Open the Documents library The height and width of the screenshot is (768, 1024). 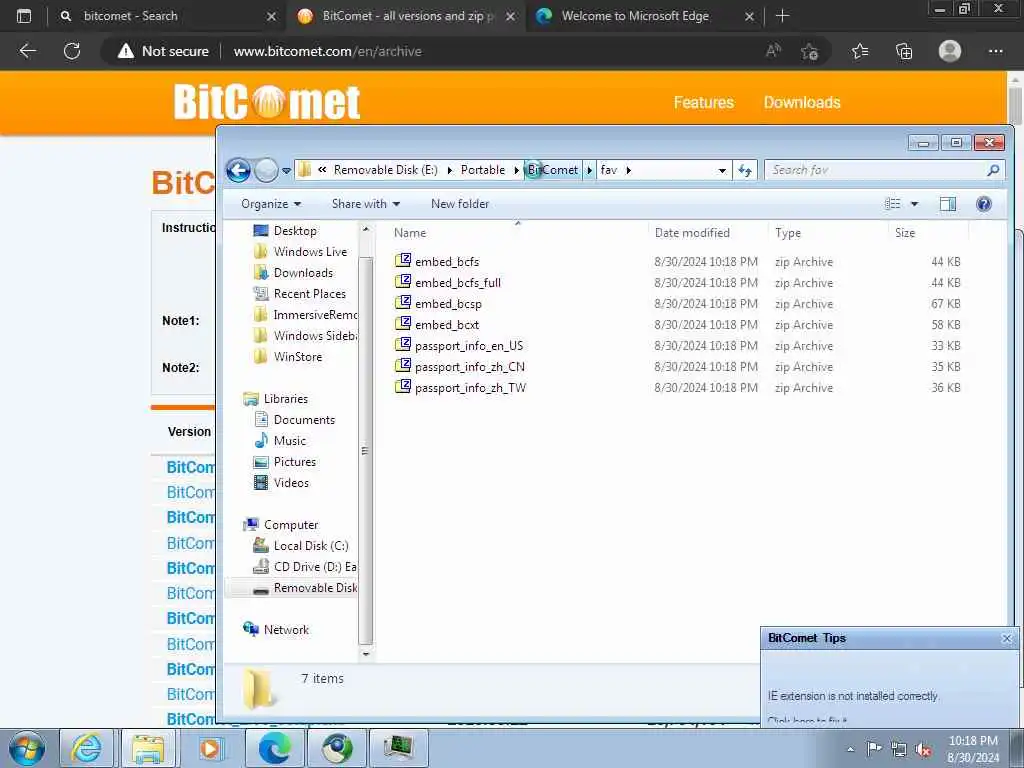pos(304,420)
